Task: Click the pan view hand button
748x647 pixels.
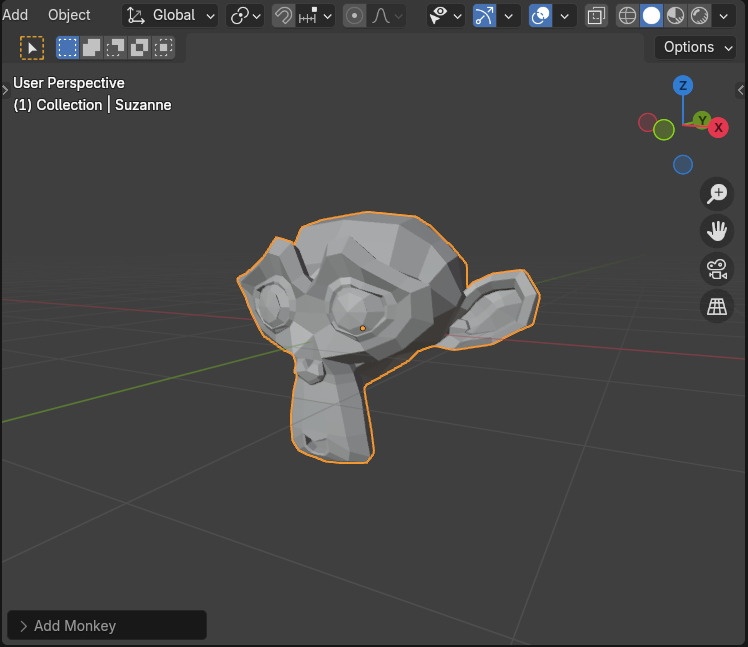Action: click(717, 231)
